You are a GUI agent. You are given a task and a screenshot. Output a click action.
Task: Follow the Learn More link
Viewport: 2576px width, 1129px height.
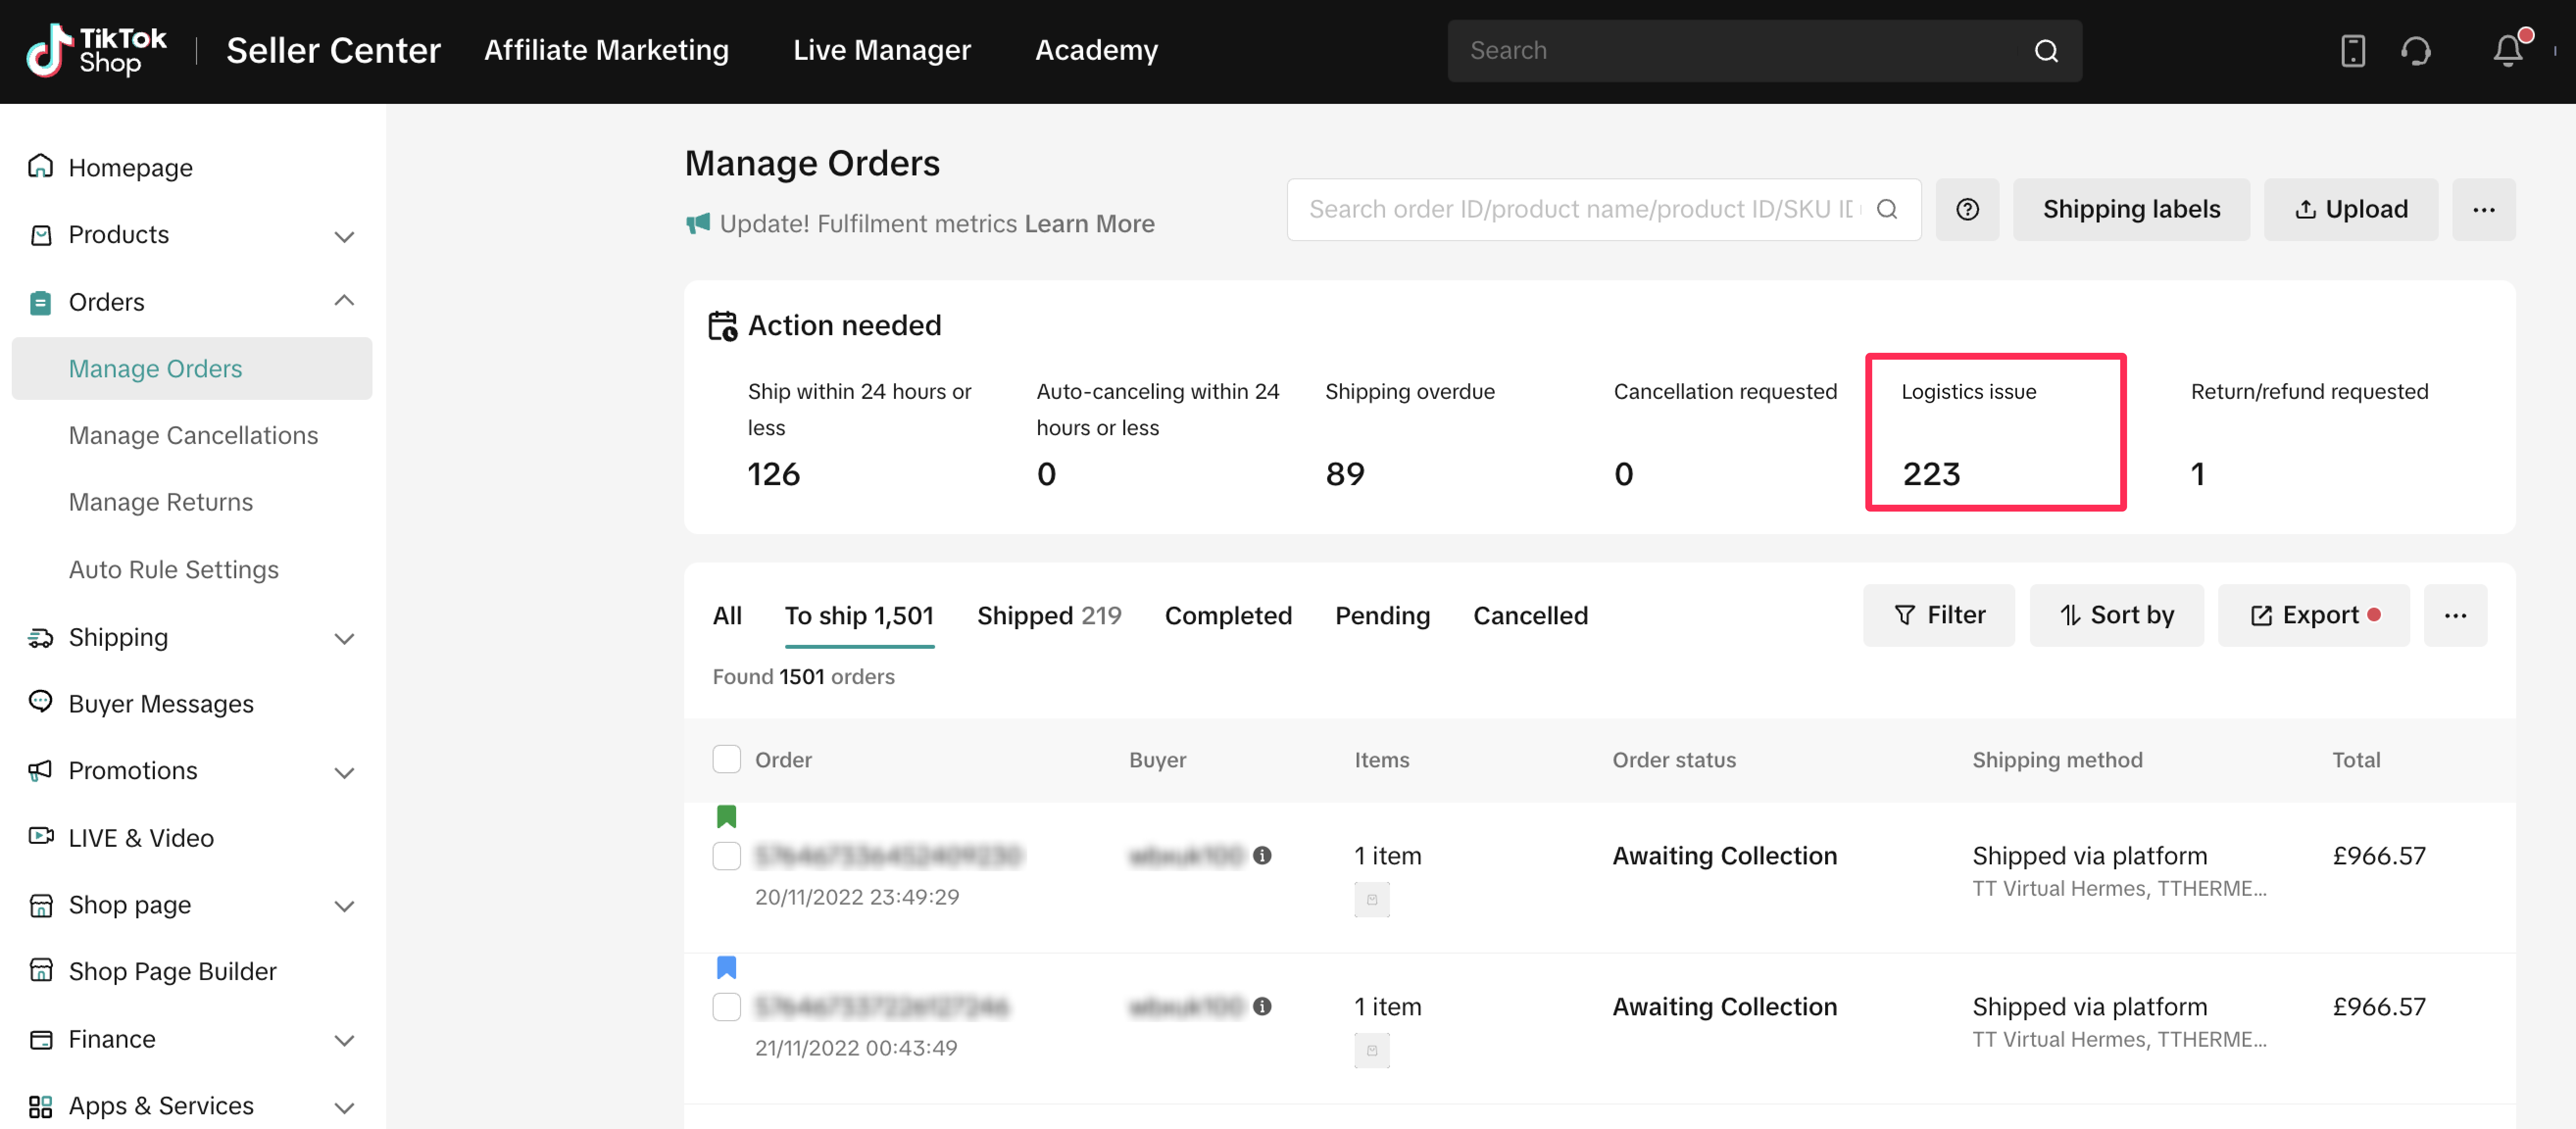[1089, 223]
